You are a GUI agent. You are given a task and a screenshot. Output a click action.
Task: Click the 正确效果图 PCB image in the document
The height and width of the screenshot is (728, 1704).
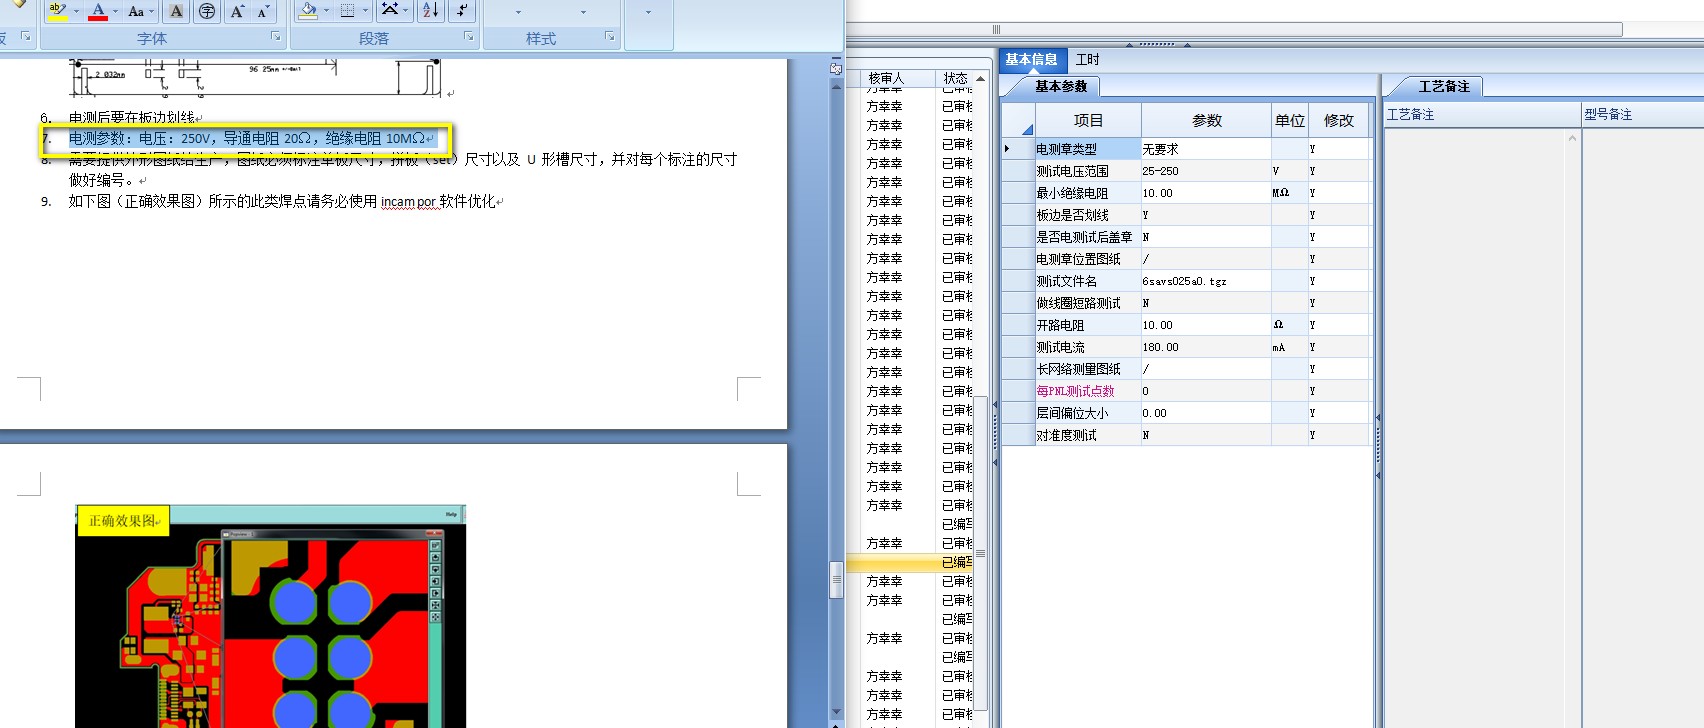coord(271,616)
